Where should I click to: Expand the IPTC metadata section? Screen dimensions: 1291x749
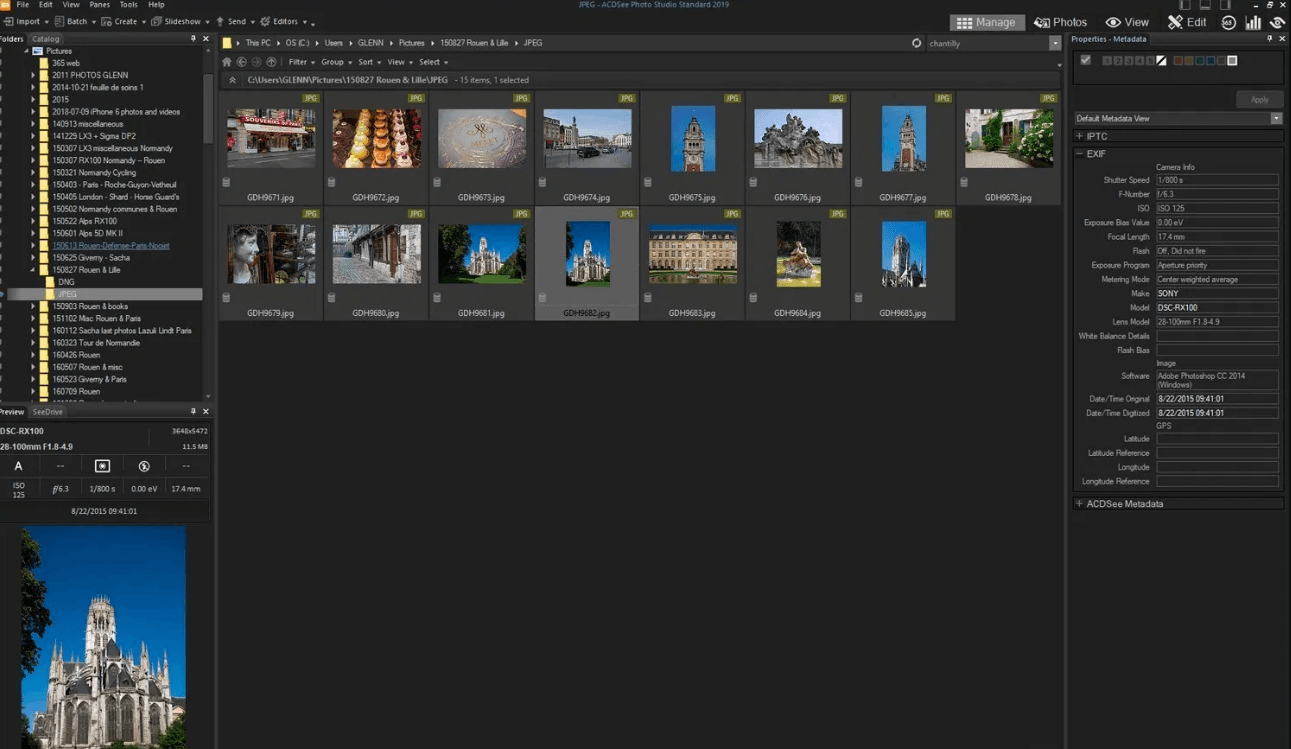coord(1079,136)
